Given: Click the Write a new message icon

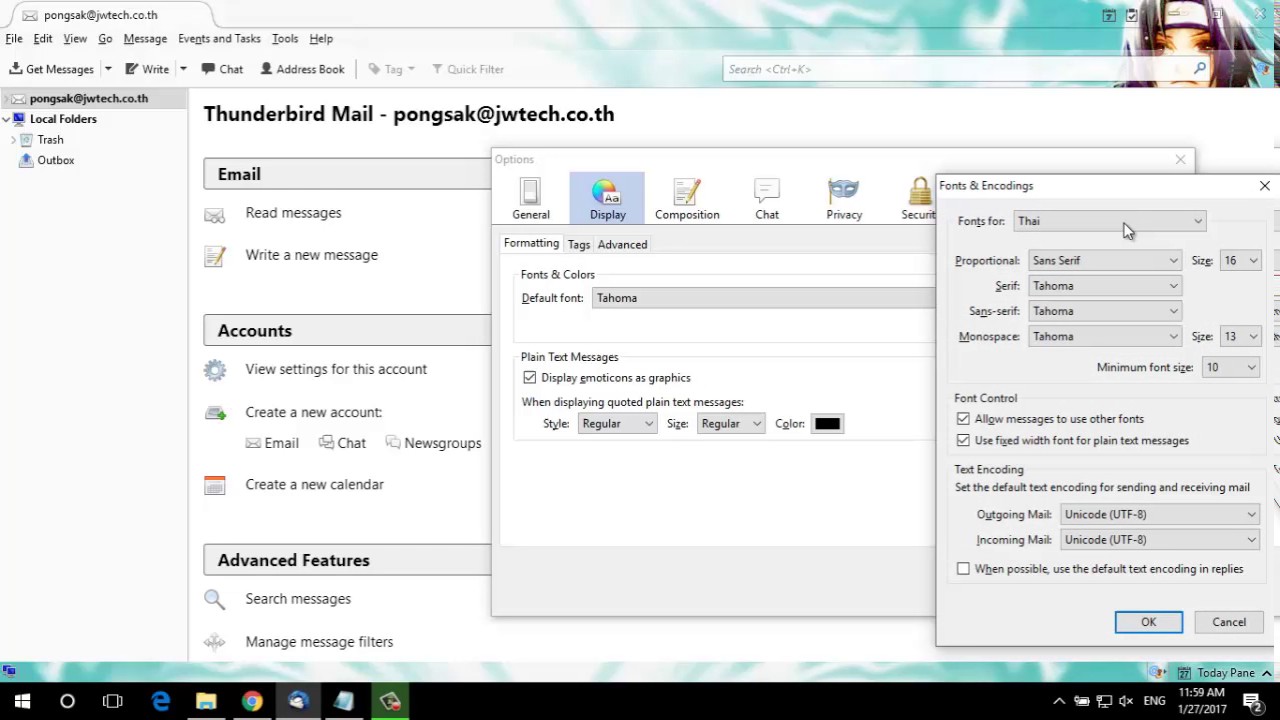Looking at the screenshot, I should [214, 256].
